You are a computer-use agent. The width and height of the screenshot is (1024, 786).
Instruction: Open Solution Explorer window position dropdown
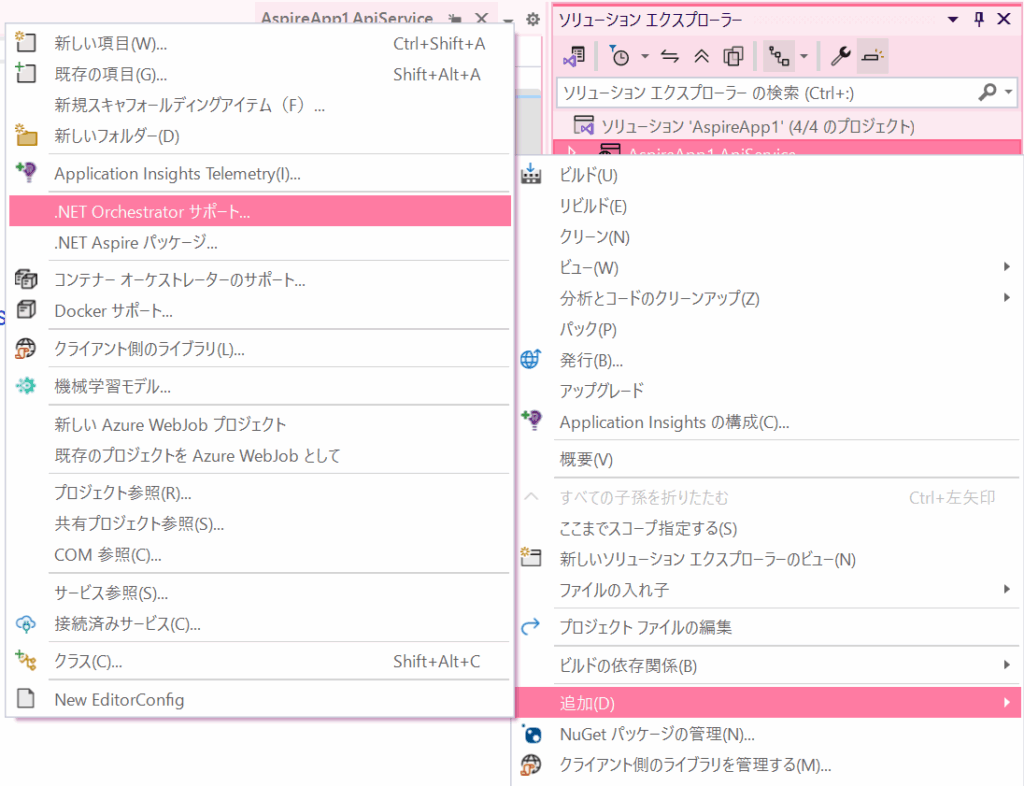click(x=953, y=20)
